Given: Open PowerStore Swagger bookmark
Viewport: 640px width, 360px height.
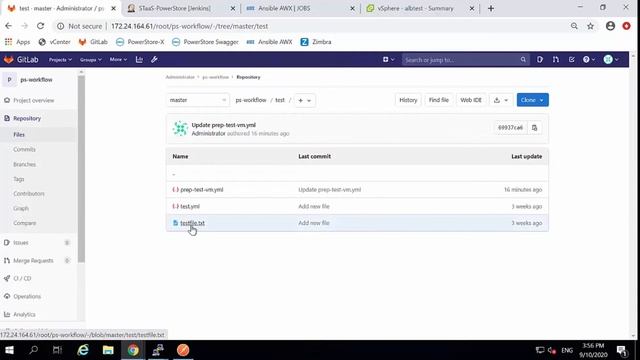Looking at the screenshot, I should (205, 42).
